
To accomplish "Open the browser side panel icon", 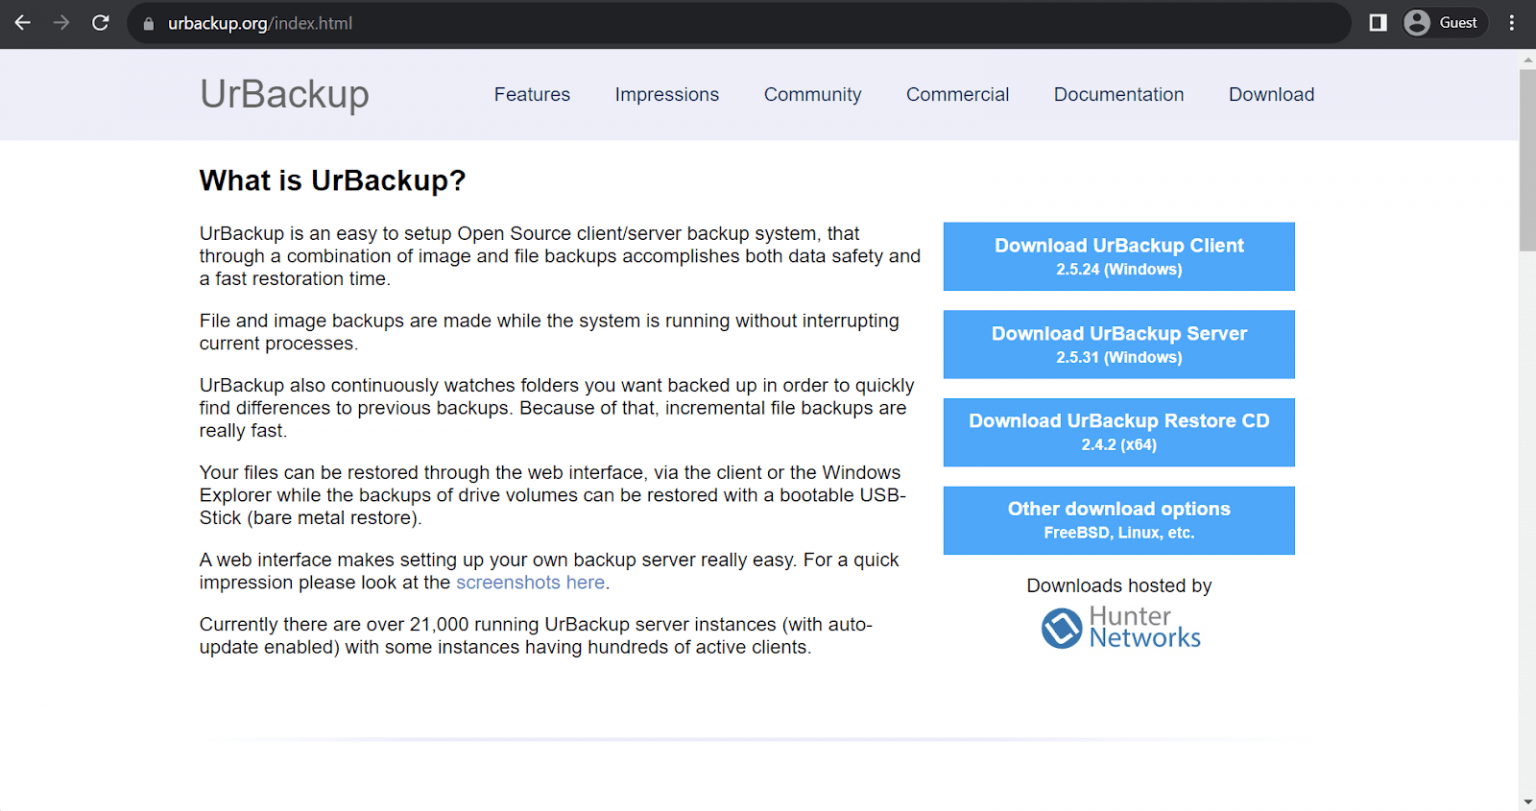I will pyautogui.click(x=1377, y=22).
